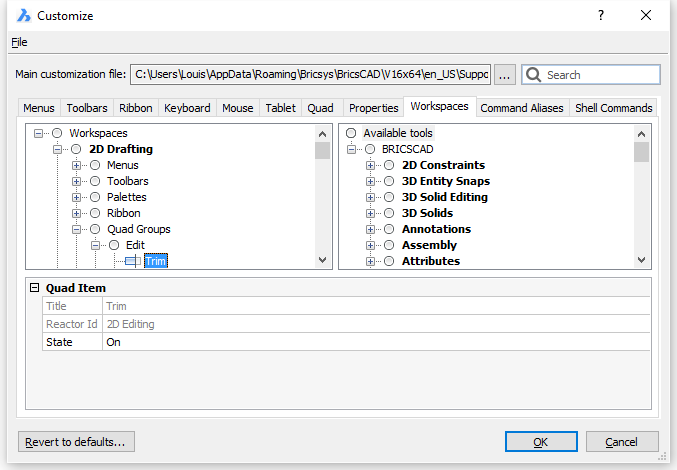Viewport: 677px width, 470px height.
Task: Expand the Annotations tool group
Action: [x=370, y=229]
